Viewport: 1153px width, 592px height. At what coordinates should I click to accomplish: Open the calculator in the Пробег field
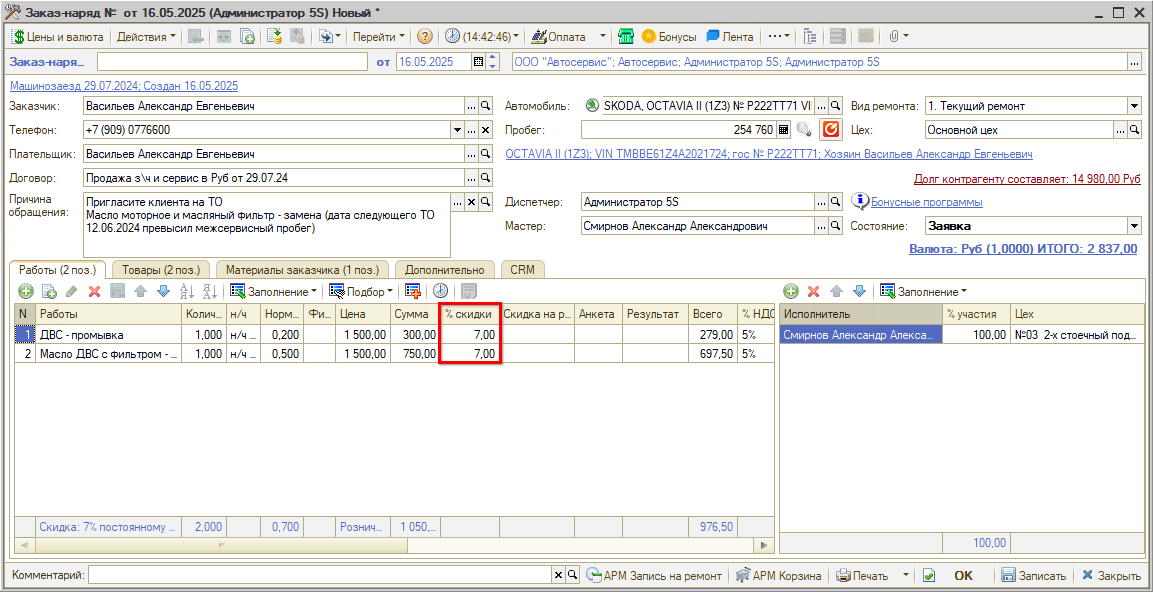point(784,129)
